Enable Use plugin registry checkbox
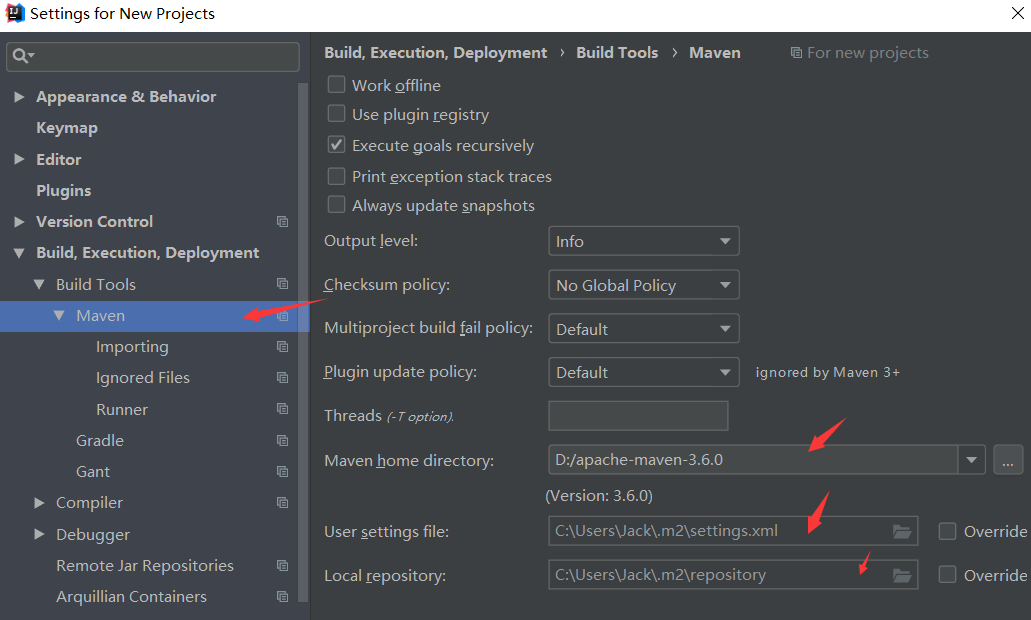 point(336,114)
